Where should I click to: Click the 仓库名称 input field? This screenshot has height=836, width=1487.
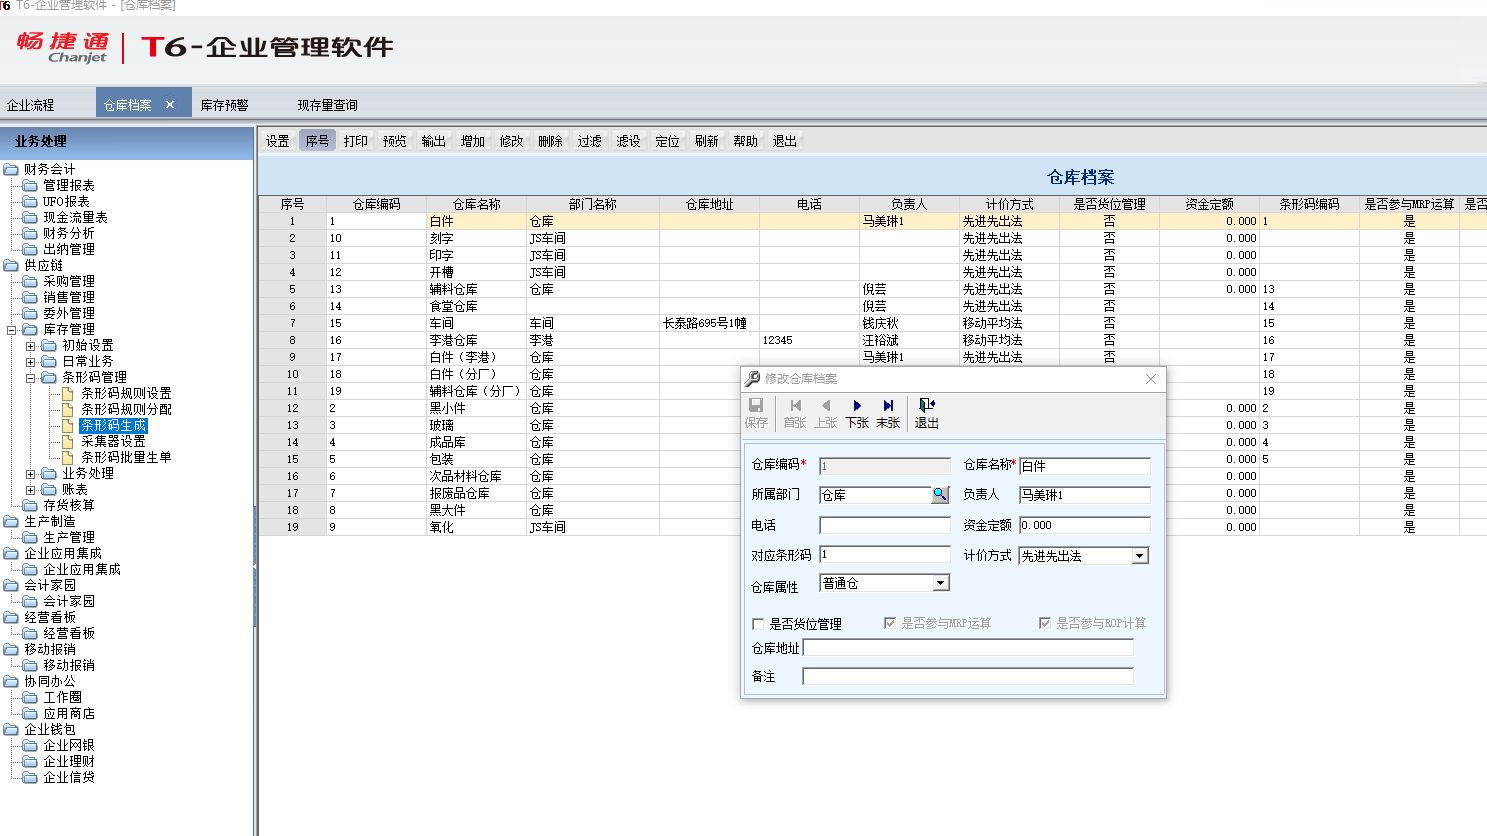click(1085, 466)
